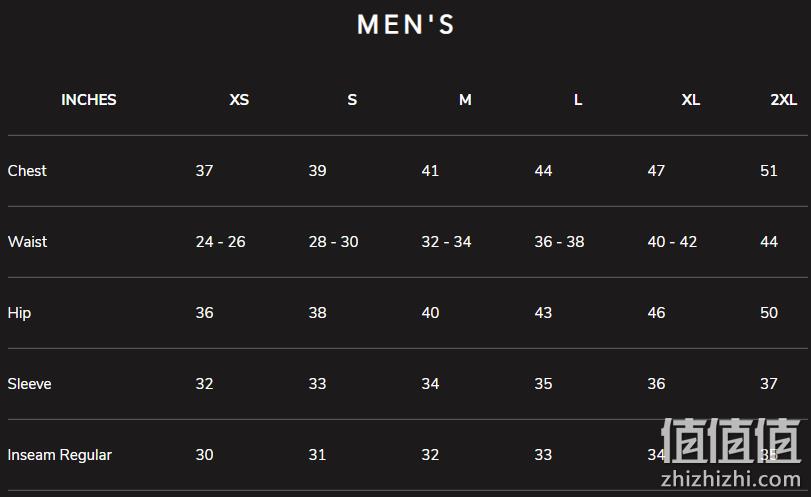Select the Chest row label
Screen dimensions: 811x497
(27, 171)
